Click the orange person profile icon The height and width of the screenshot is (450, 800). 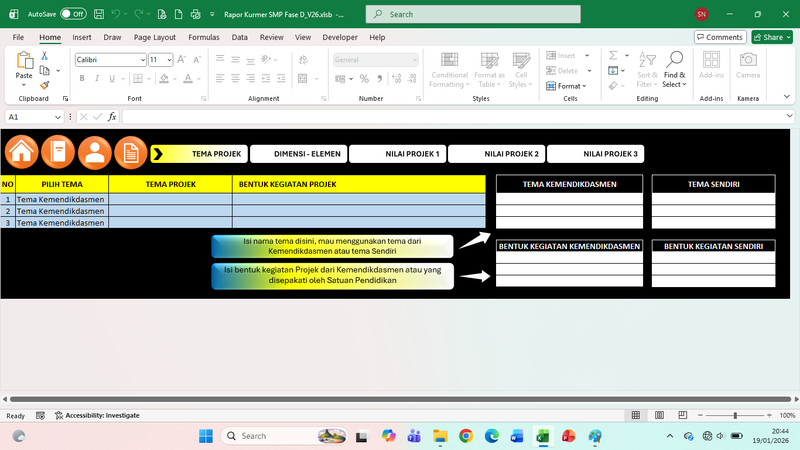(x=95, y=152)
